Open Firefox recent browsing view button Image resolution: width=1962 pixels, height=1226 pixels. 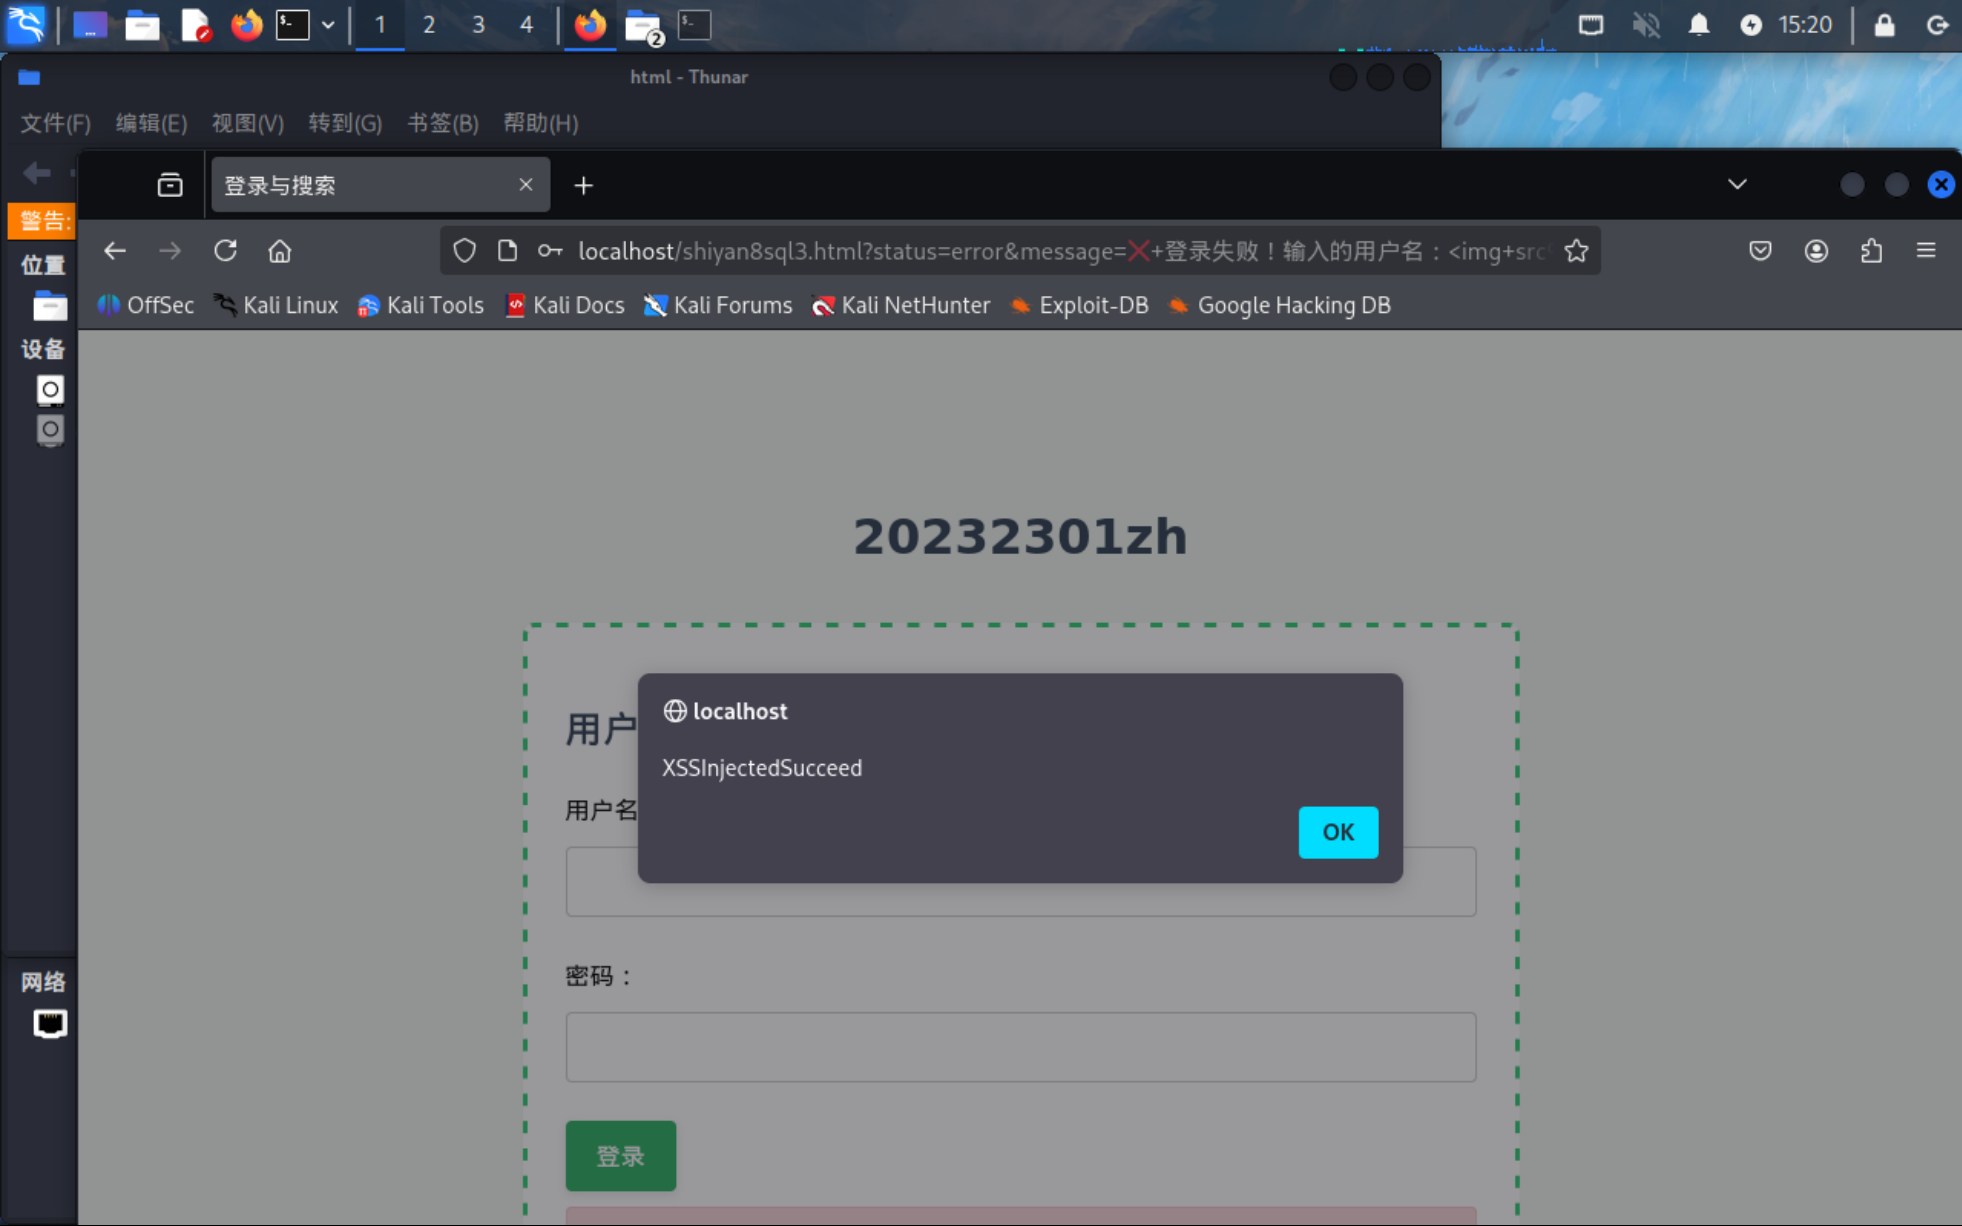click(x=170, y=185)
